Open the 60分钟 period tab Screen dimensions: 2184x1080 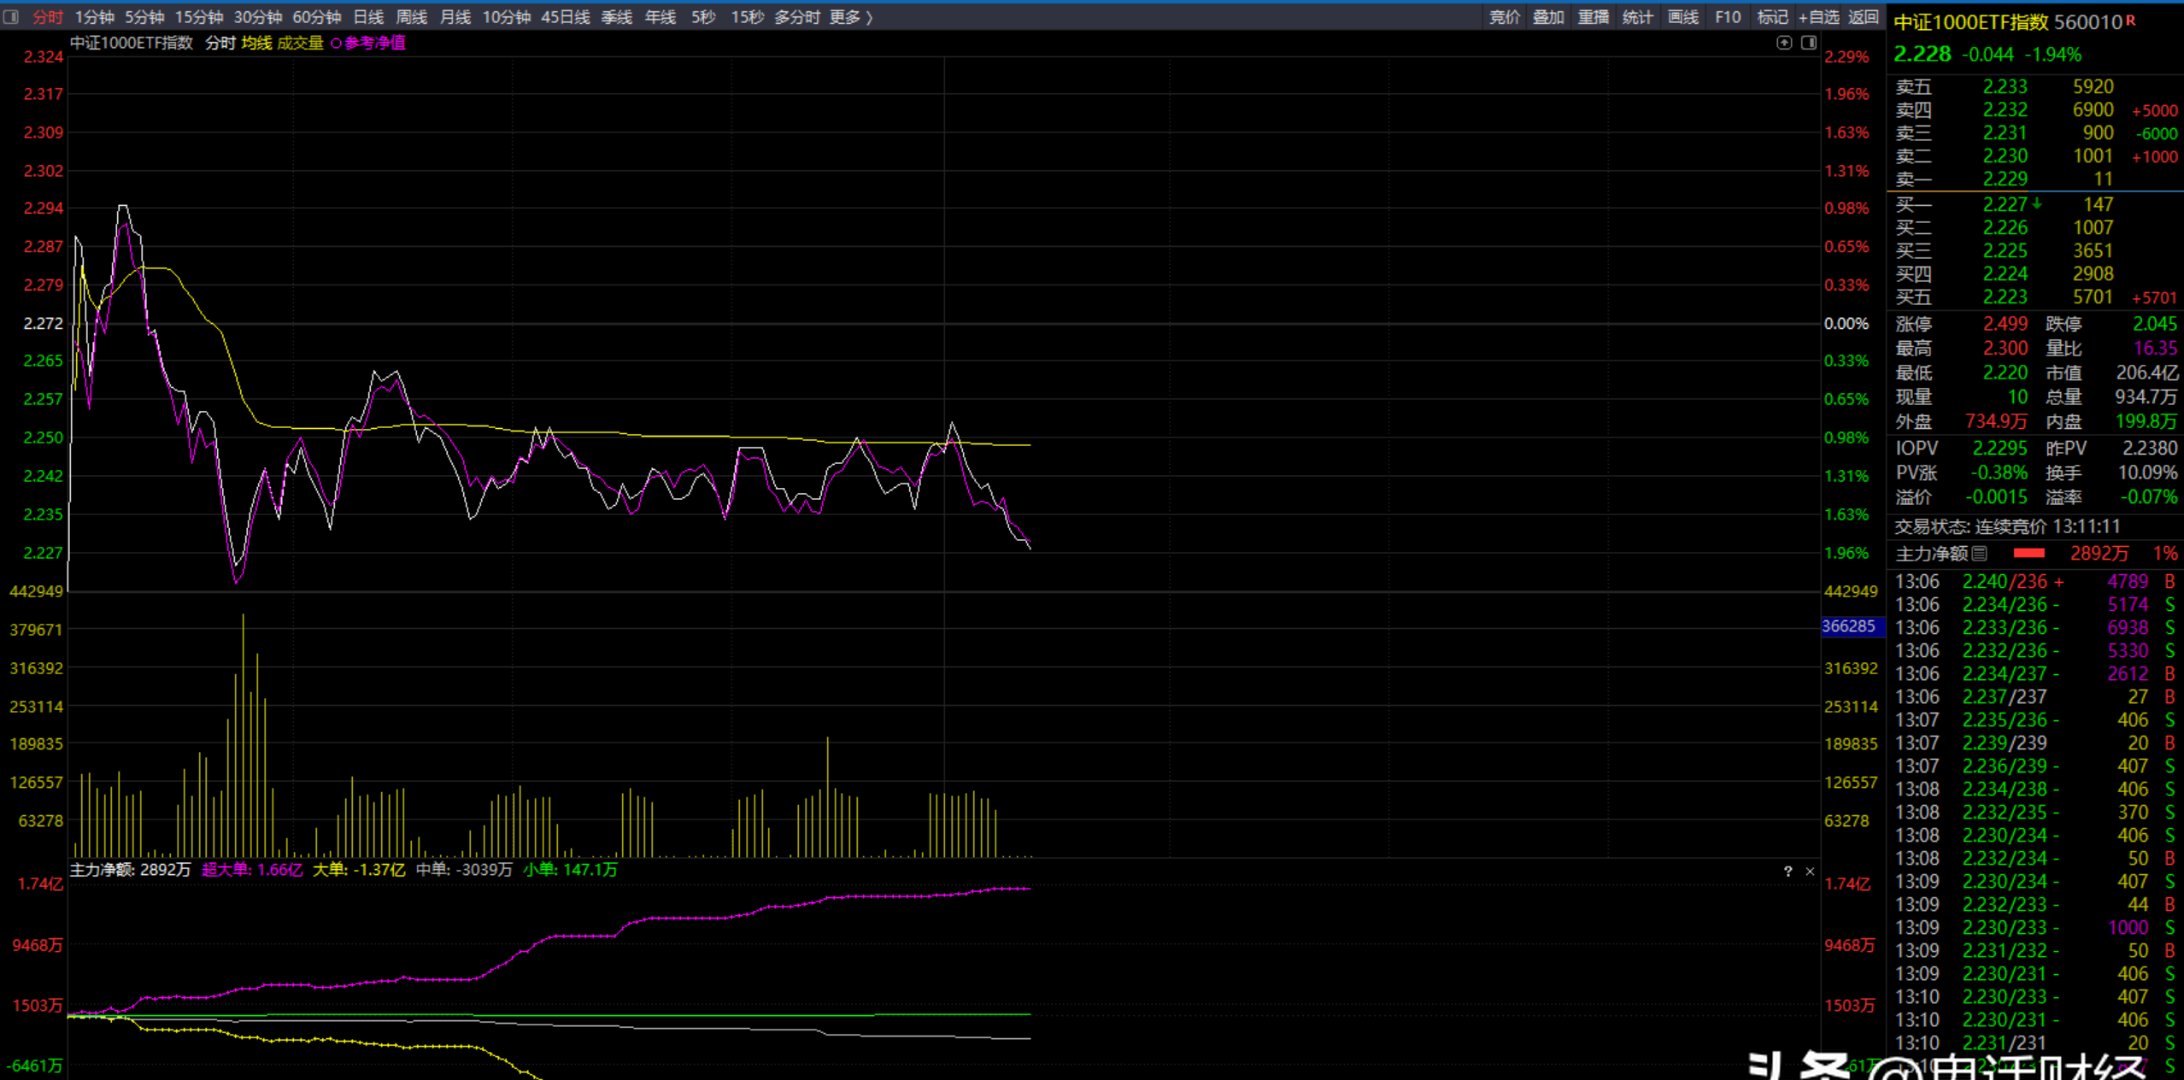(x=317, y=17)
